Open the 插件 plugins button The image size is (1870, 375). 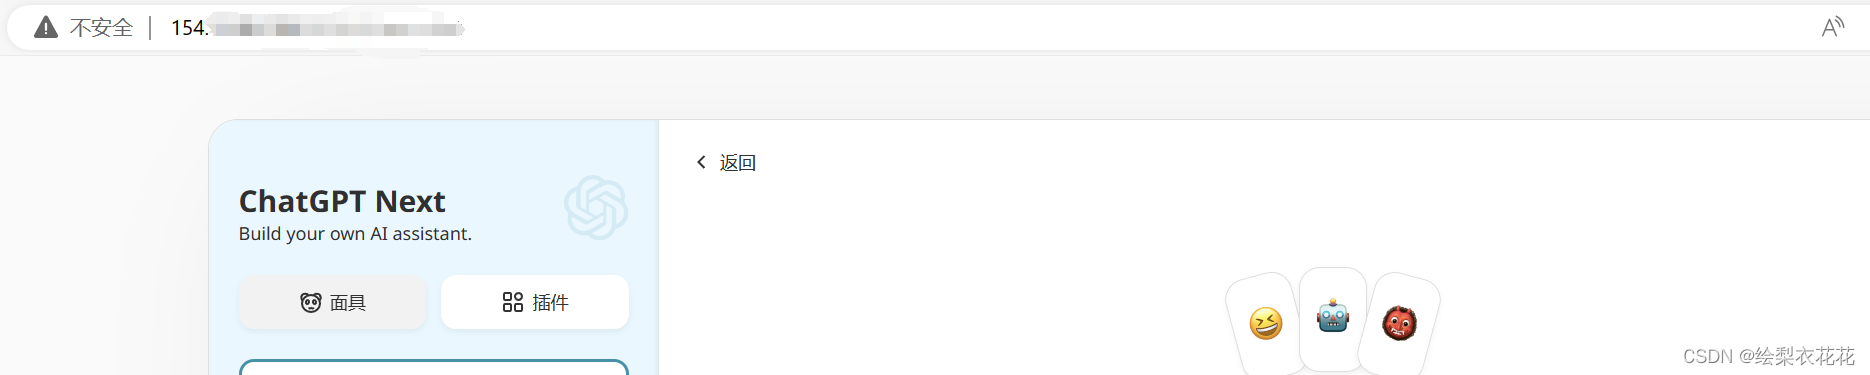[535, 302]
